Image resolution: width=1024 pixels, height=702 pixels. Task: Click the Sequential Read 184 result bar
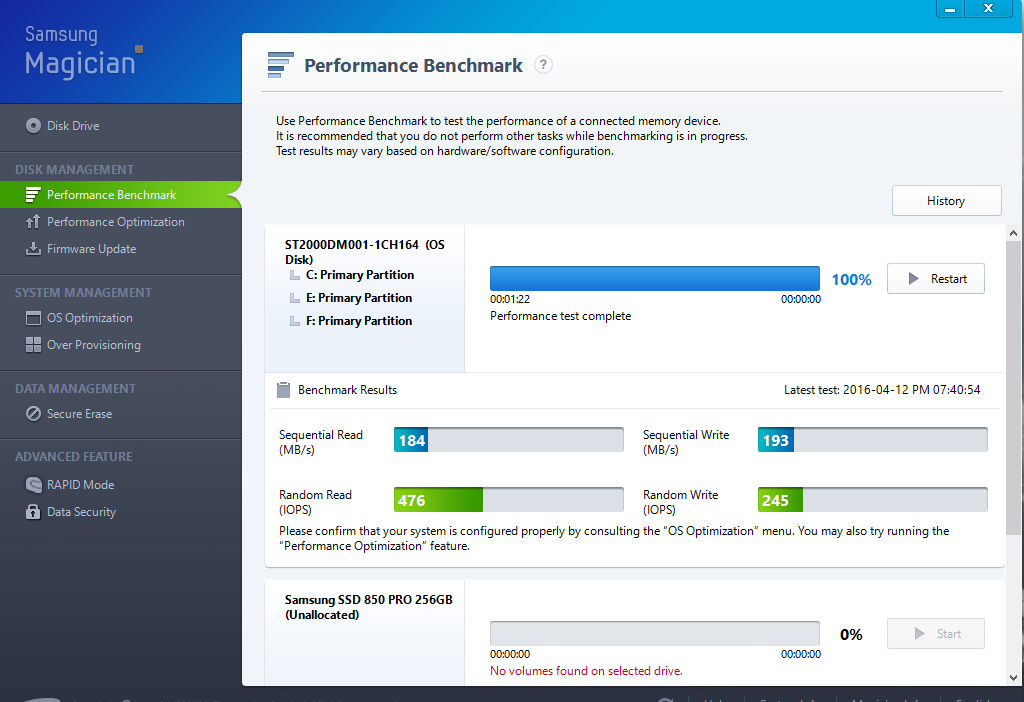[x=509, y=440]
